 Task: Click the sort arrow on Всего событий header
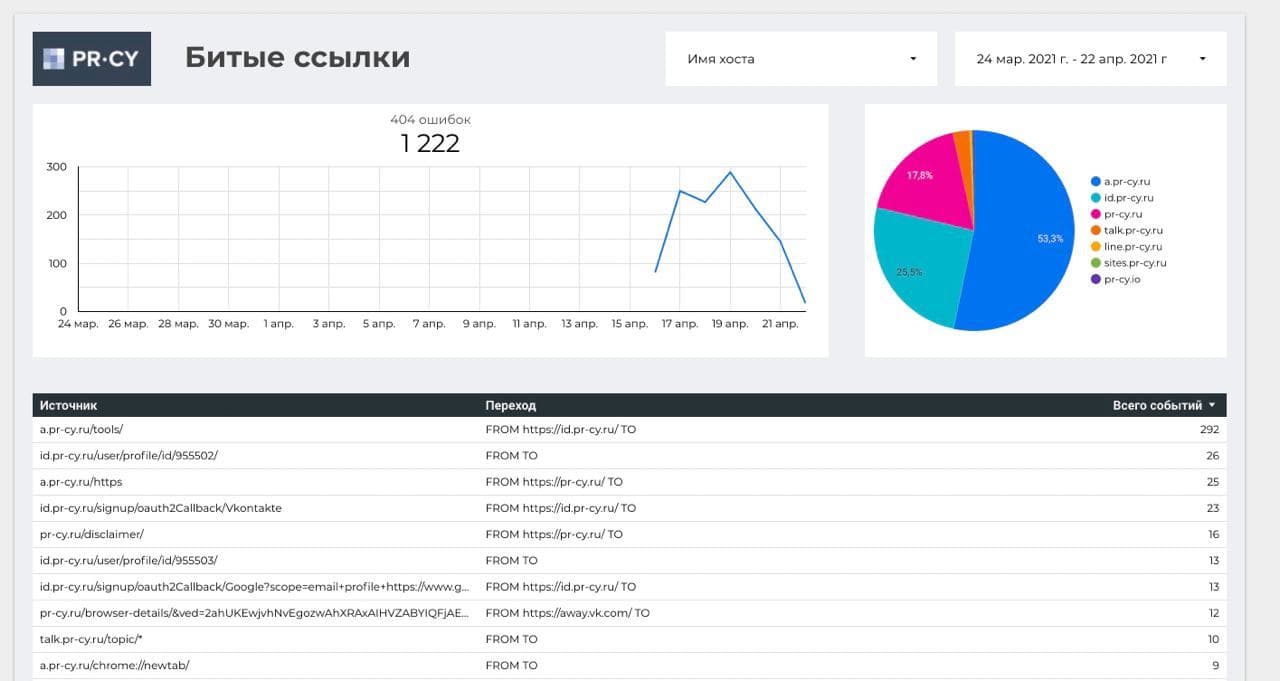pos(1210,405)
